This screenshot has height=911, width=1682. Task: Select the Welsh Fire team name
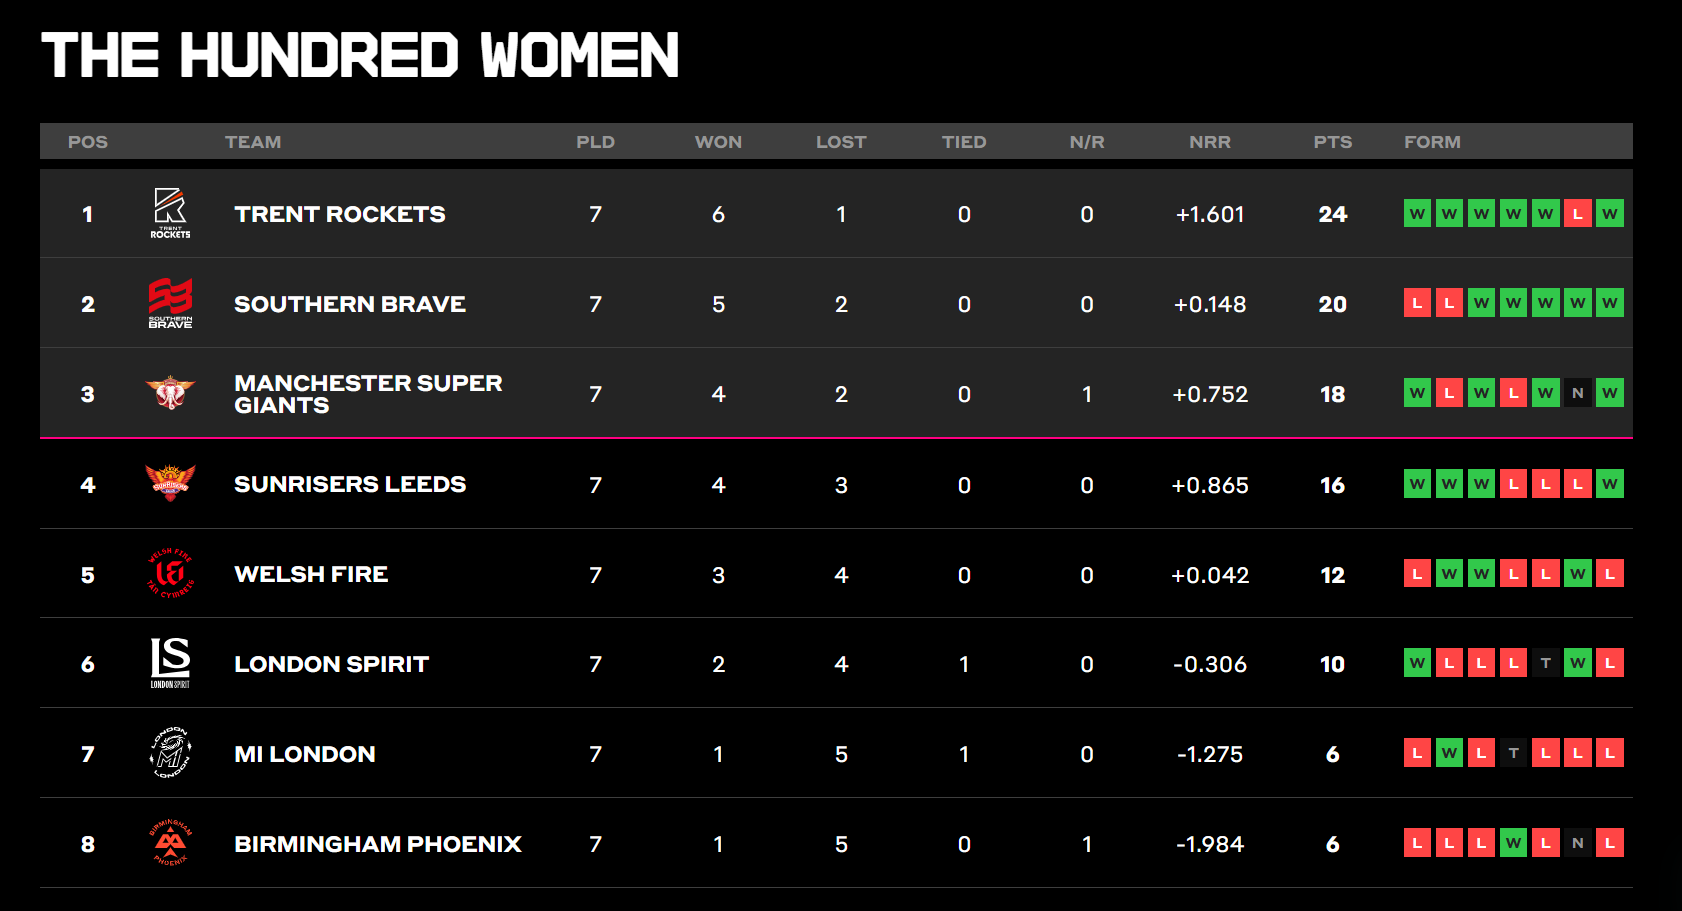click(311, 574)
